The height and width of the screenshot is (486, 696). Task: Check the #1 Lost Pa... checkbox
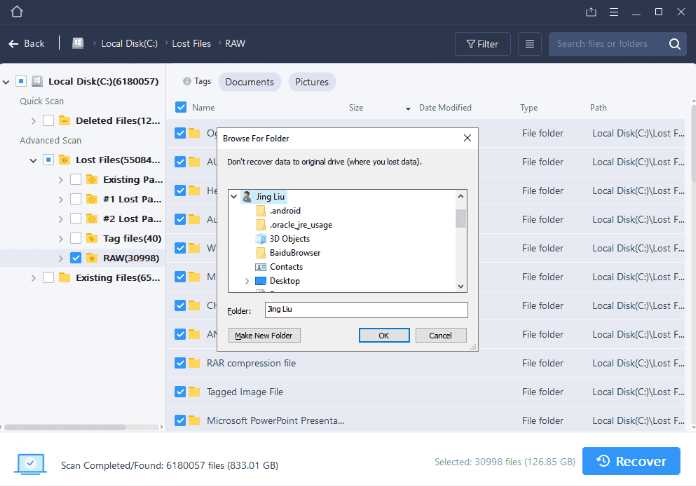pyautogui.click(x=76, y=199)
